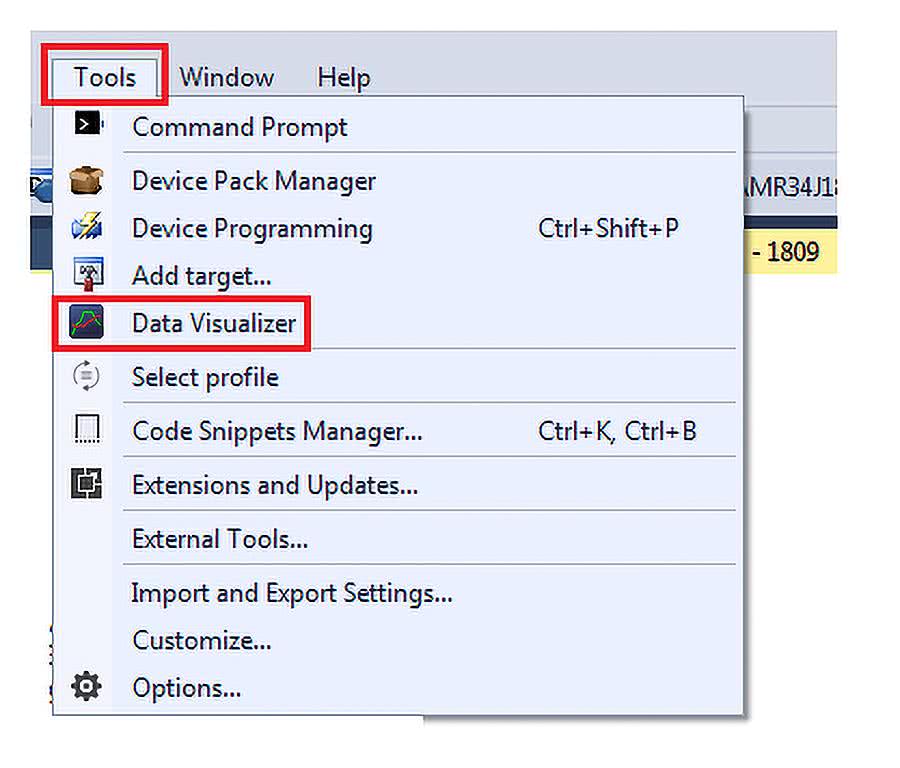Open Extensions and Updates... entry
Image resolution: width=900 pixels, height=768 pixels.
pyautogui.click(x=275, y=485)
